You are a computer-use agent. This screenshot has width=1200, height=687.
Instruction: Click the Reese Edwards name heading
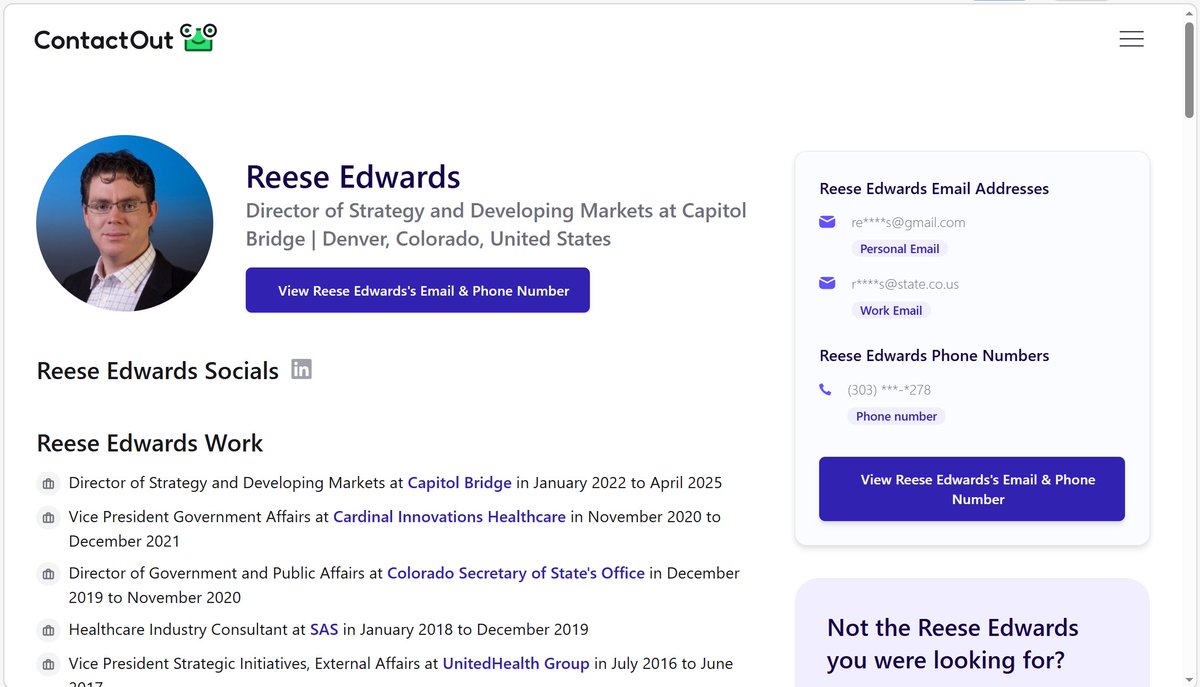click(x=353, y=177)
